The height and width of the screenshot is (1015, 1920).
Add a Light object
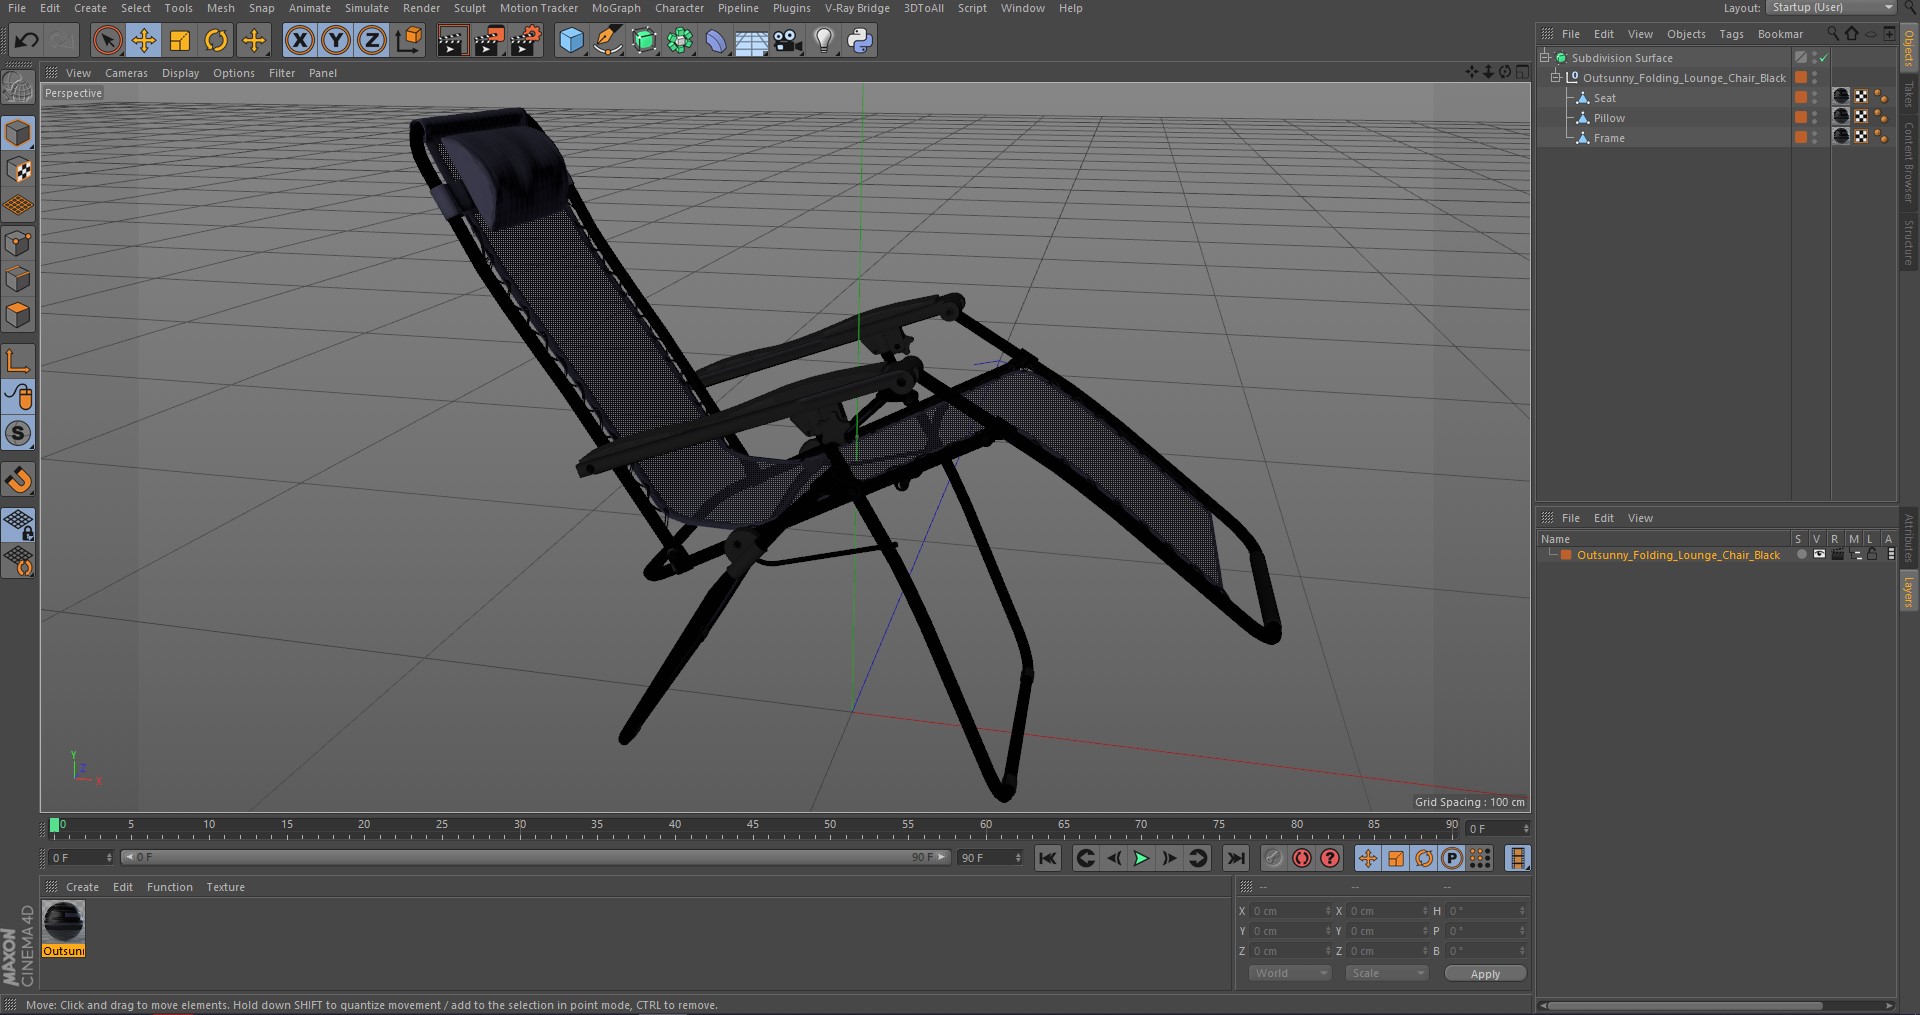tap(823, 41)
